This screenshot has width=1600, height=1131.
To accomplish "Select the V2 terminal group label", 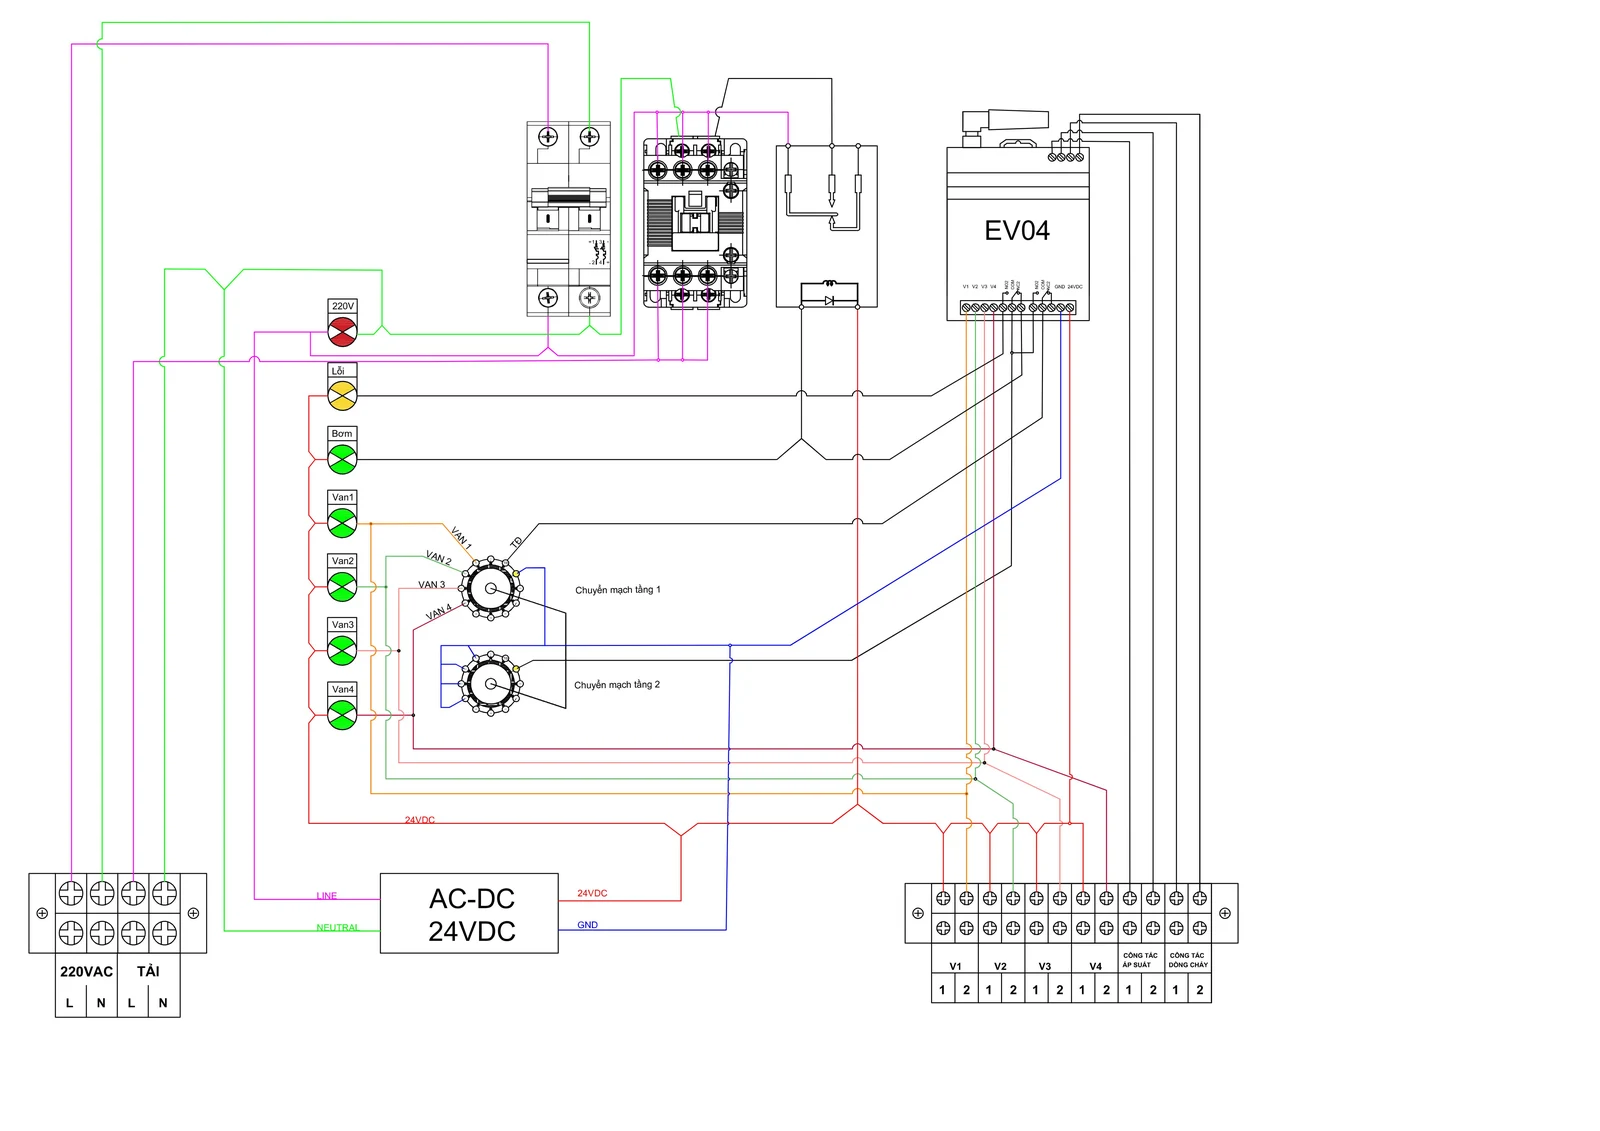I will [1000, 967].
